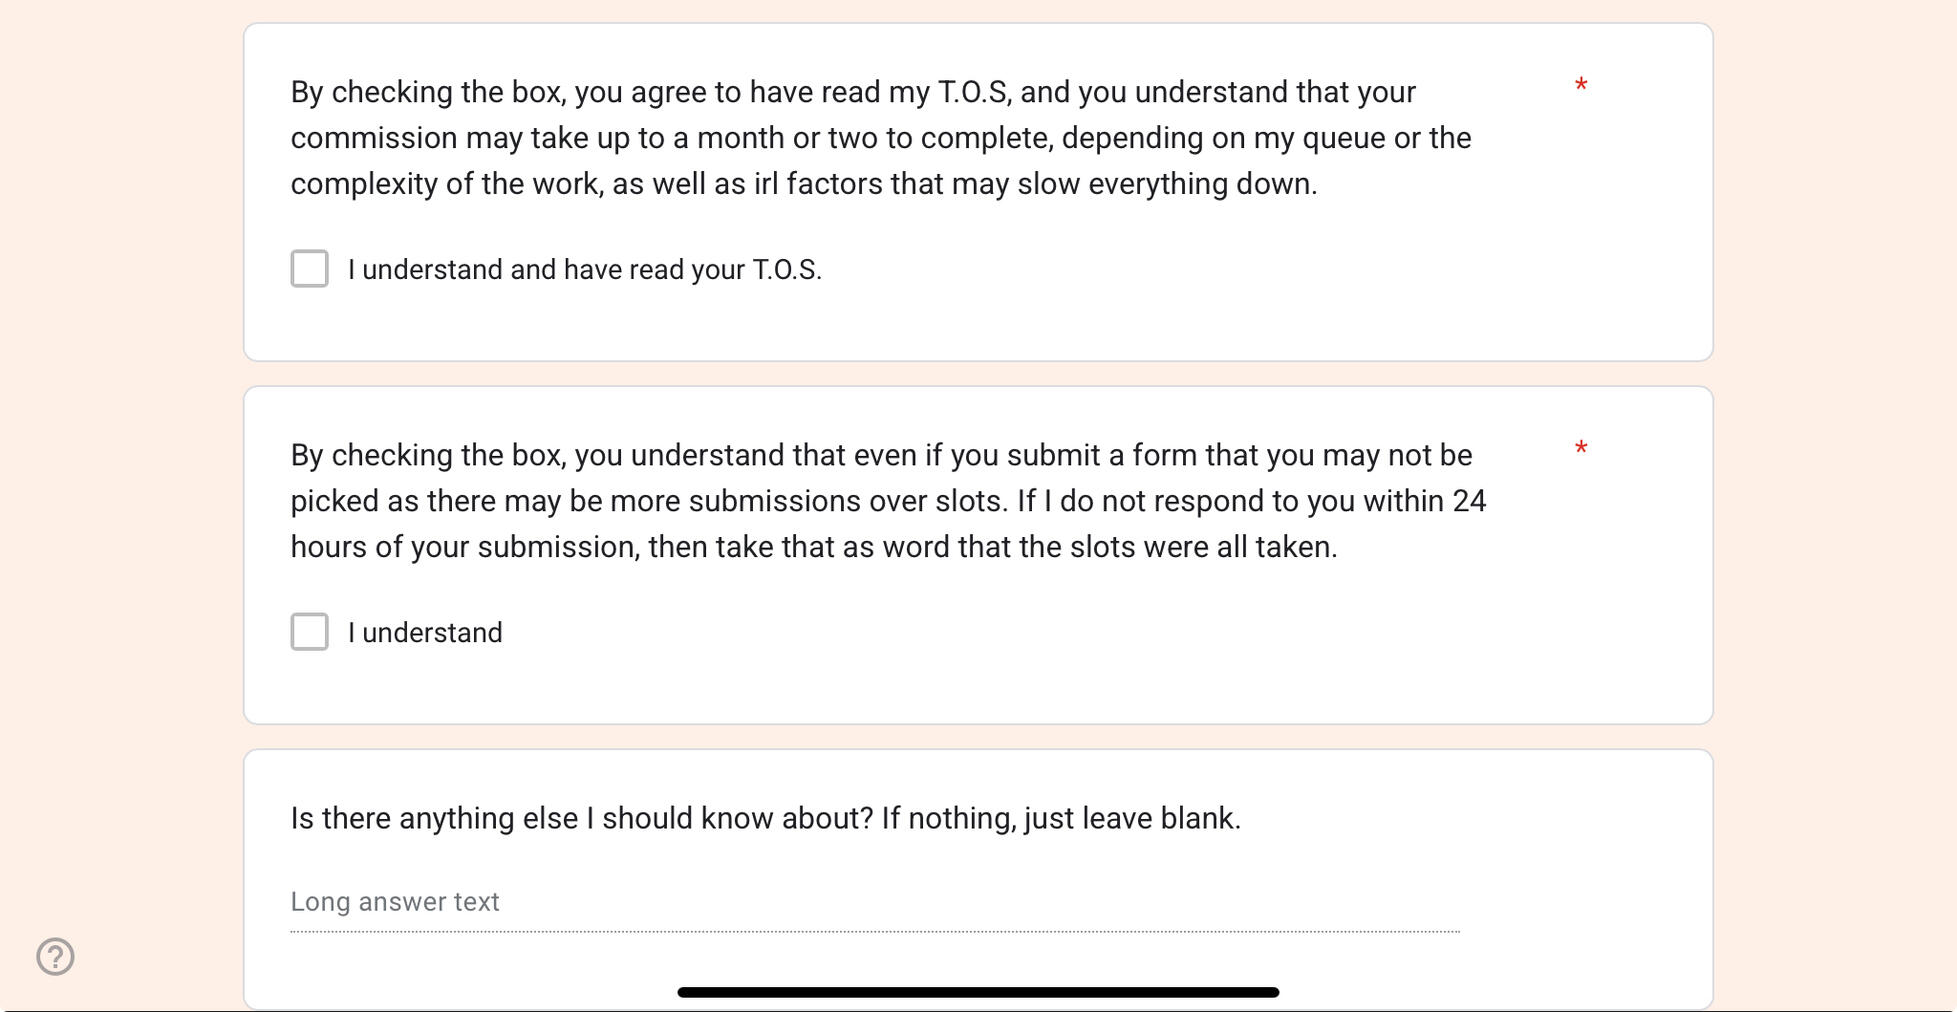The height and width of the screenshot is (1012, 1957).
Task: Focus the "Long answer text" field
Action: click(874, 902)
